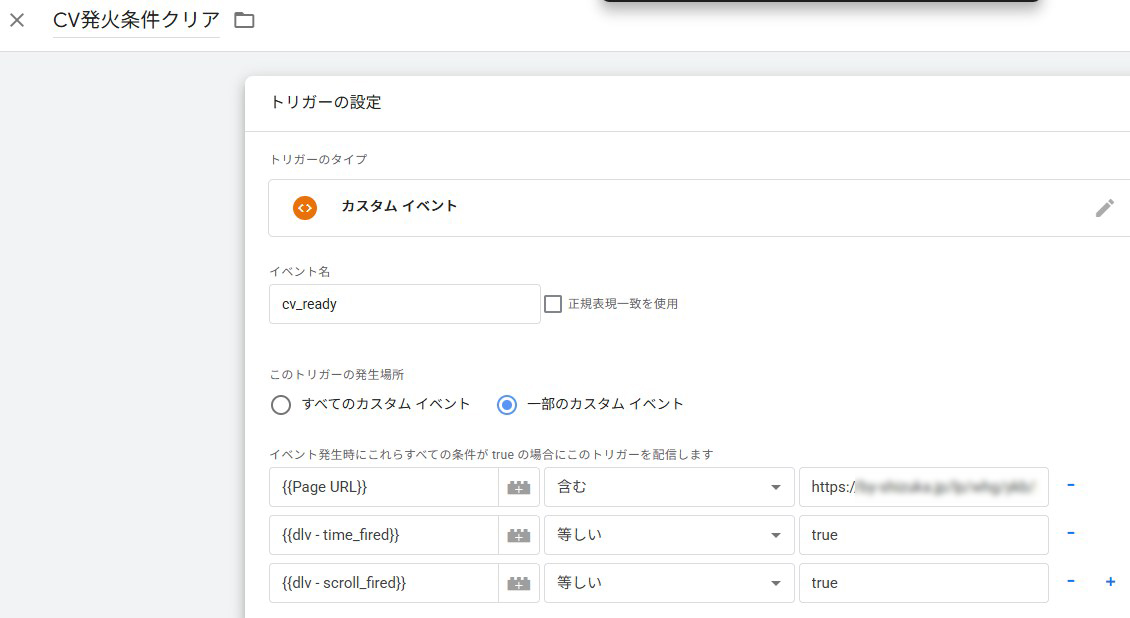Screen dimensions: 1130x618
Task: Click the {{dlv - time_fired}} variable field
Action: [x=383, y=535]
